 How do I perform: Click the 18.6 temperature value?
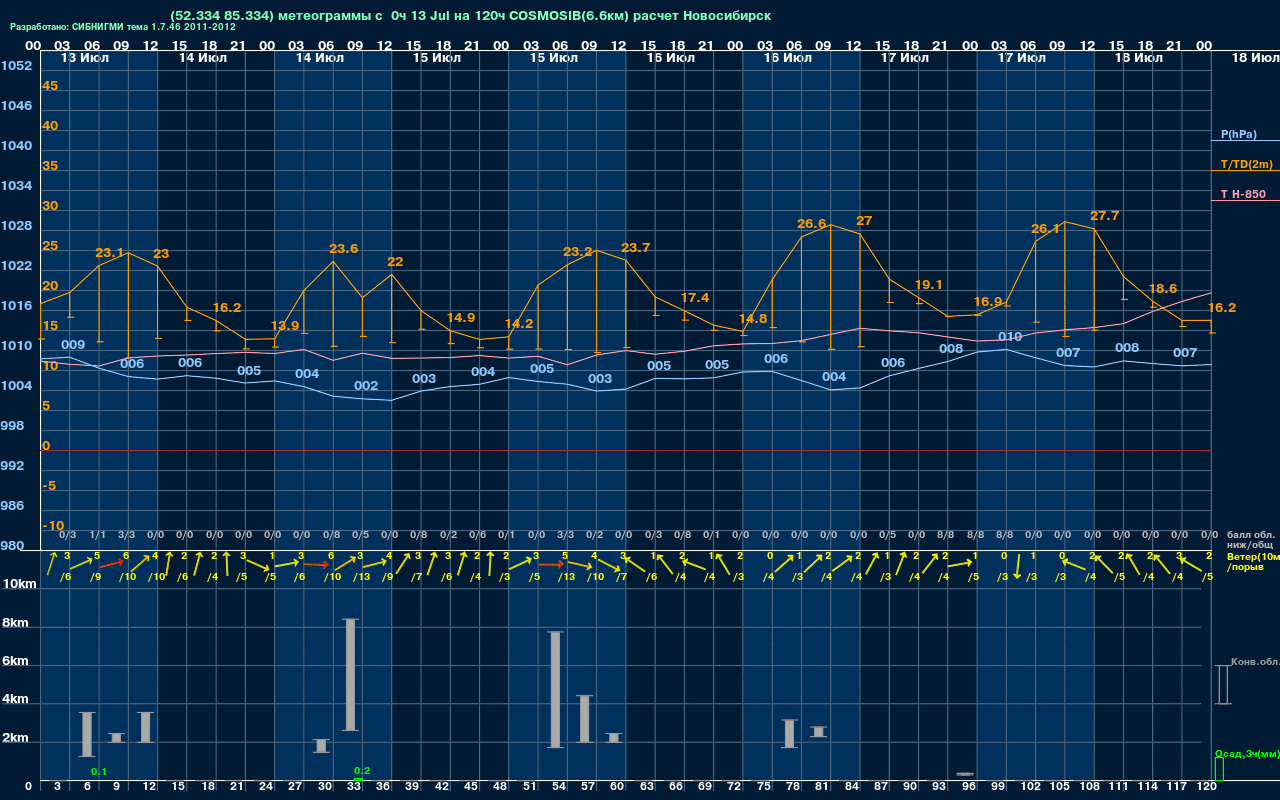(x=1163, y=289)
